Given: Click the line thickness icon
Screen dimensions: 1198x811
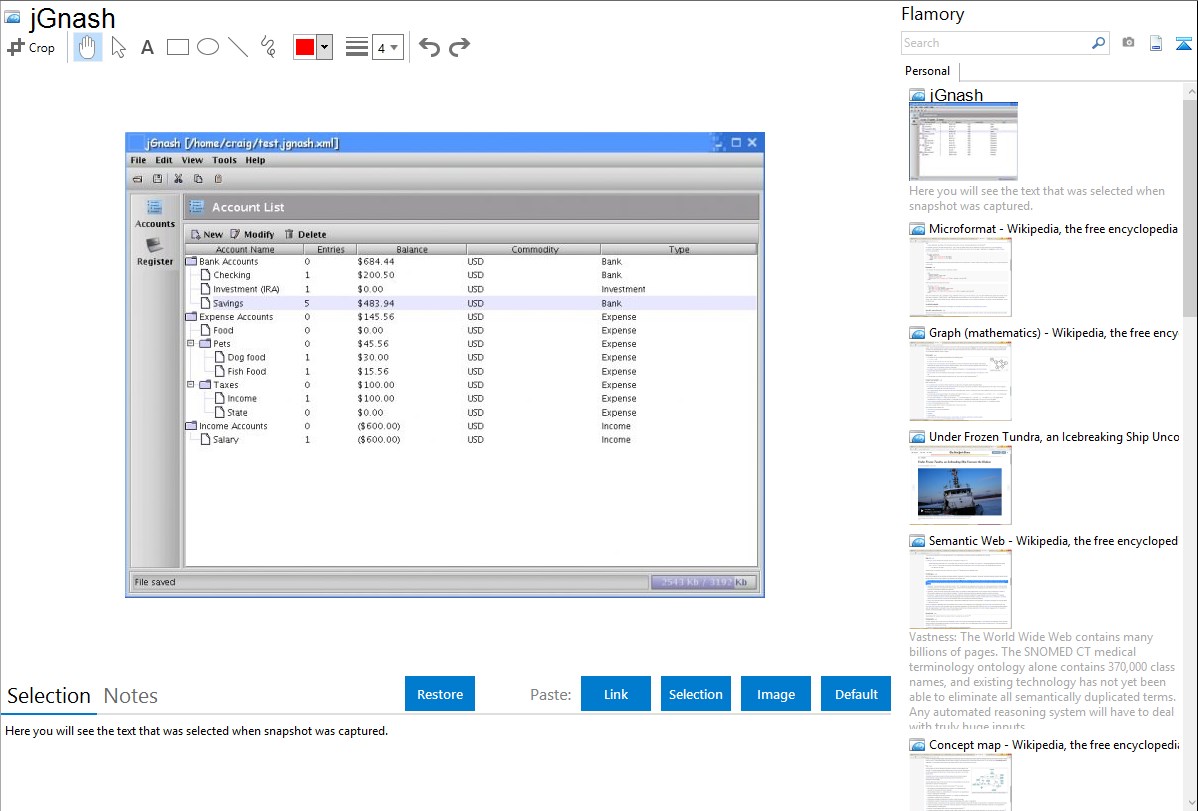Looking at the screenshot, I should [357, 47].
